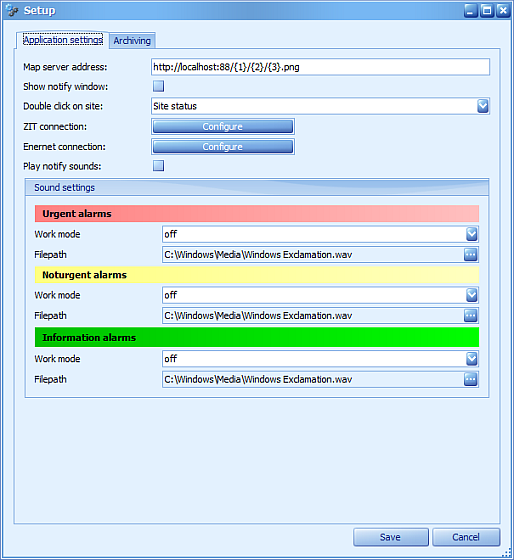Enable the Show notify window checkbox
The height and width of the screenshot is (560, 514).
[x=158, y=86]
